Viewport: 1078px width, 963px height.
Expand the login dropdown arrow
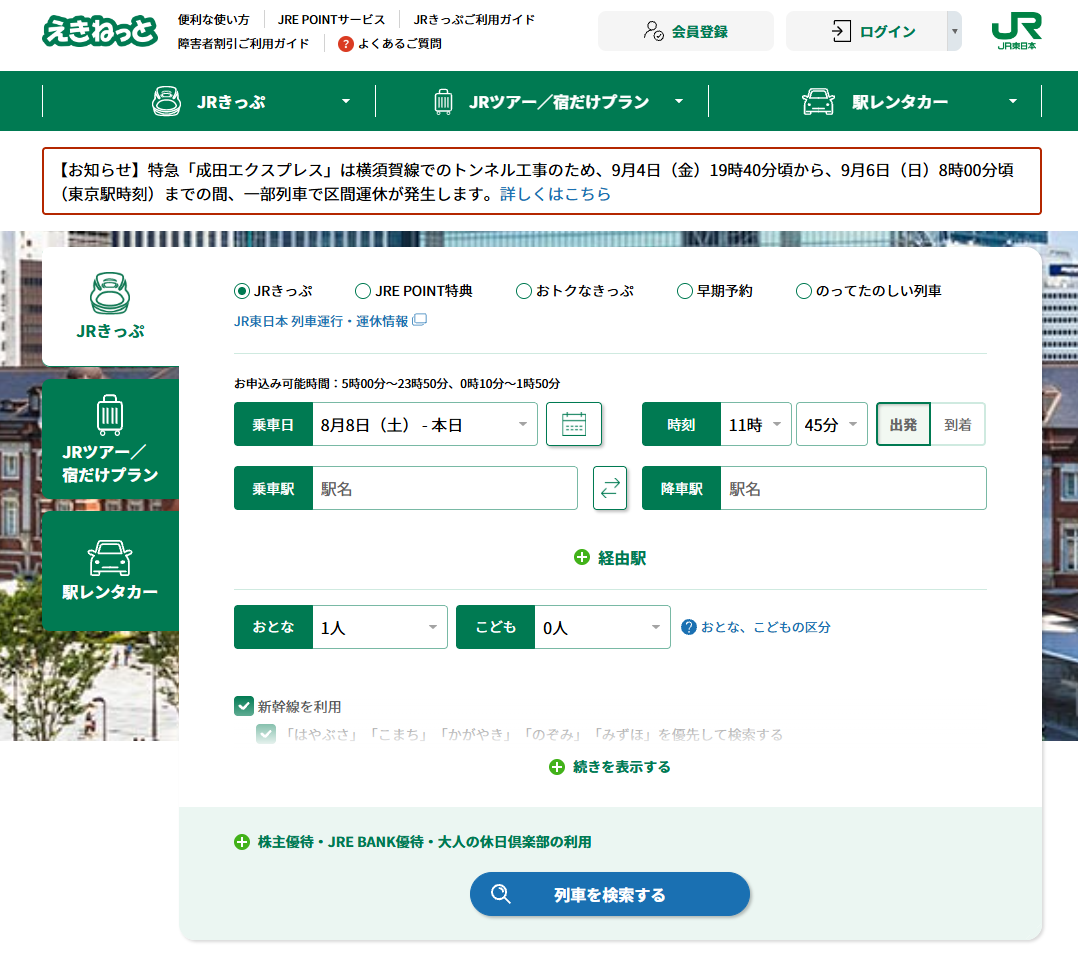pyautogui.click(x=954, y=31)
